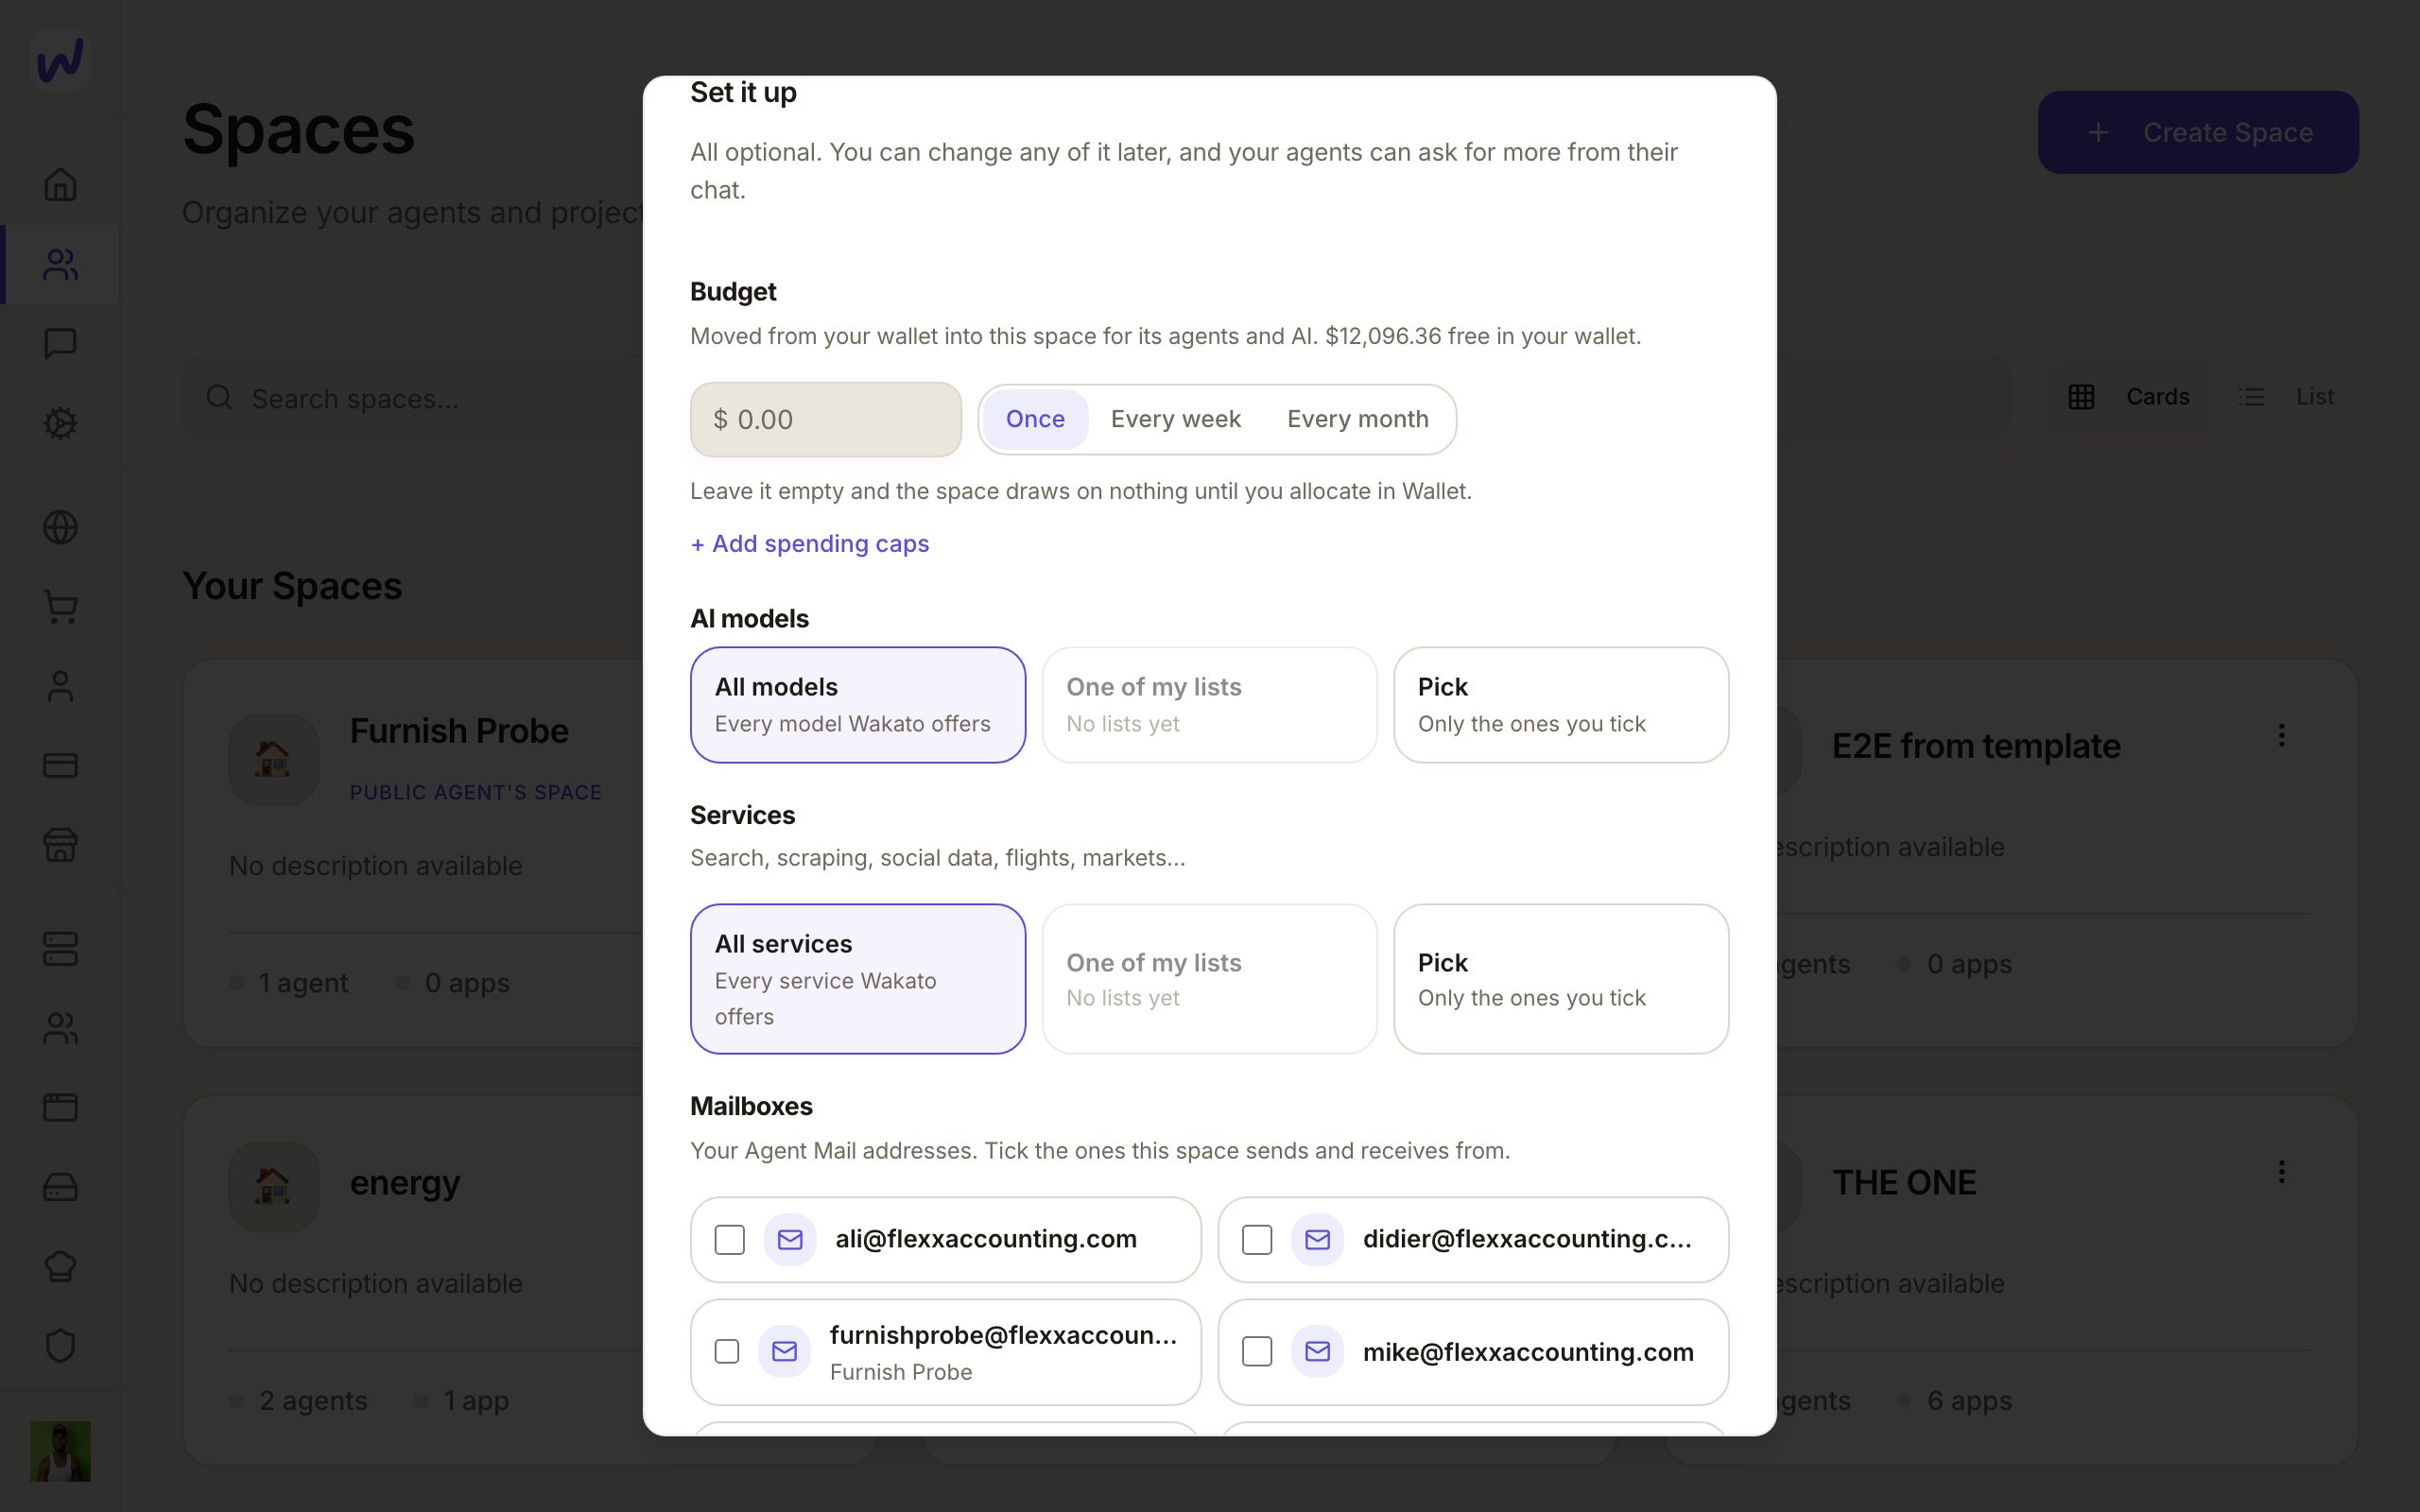
Task: Select Pick under AI models
Action: [1561, 705]
